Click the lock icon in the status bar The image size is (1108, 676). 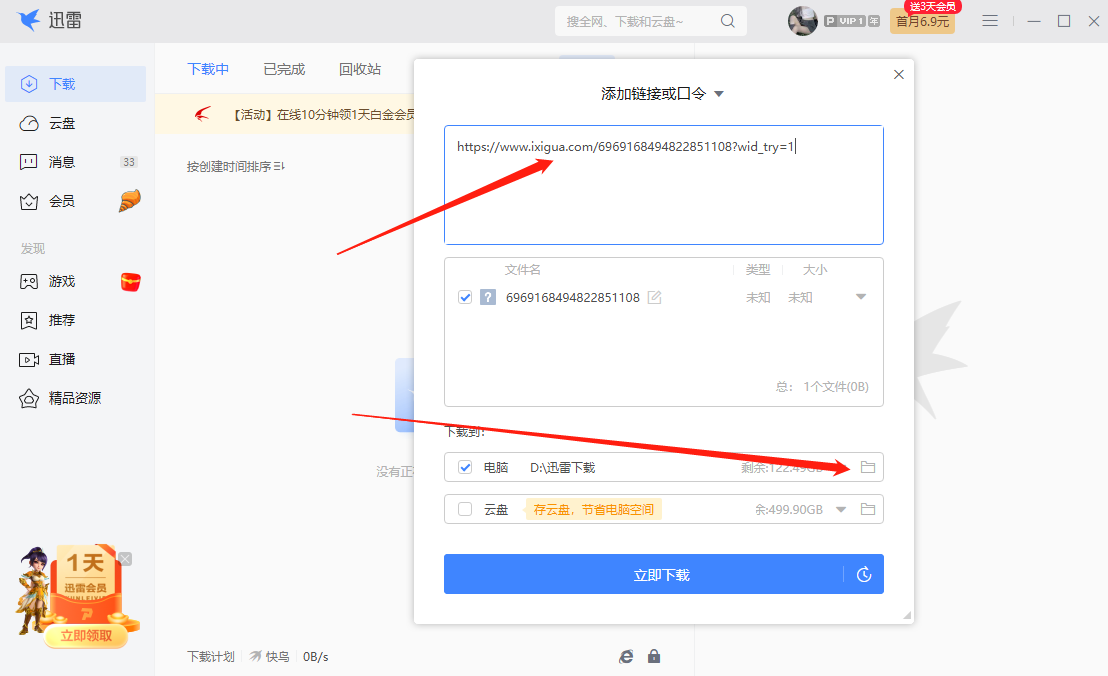click(654, 656)
